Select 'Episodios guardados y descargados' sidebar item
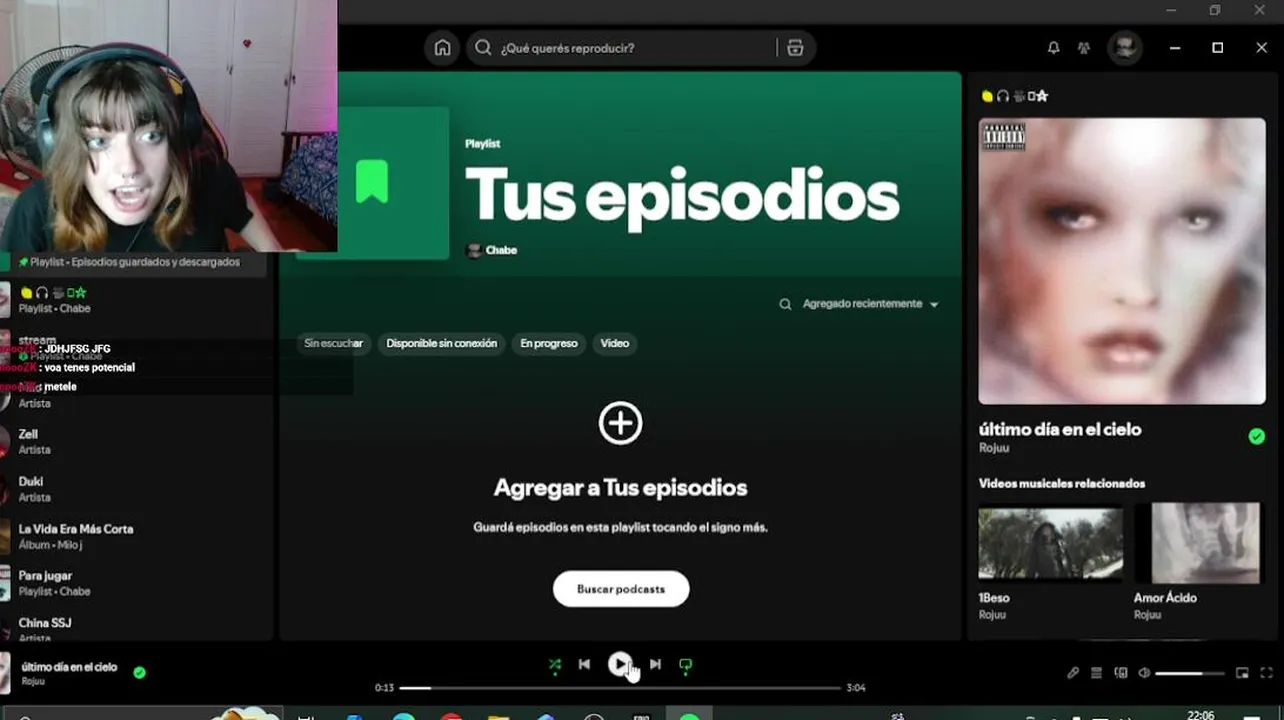This screenshot has width=1284, height=720. coord(135,262)
